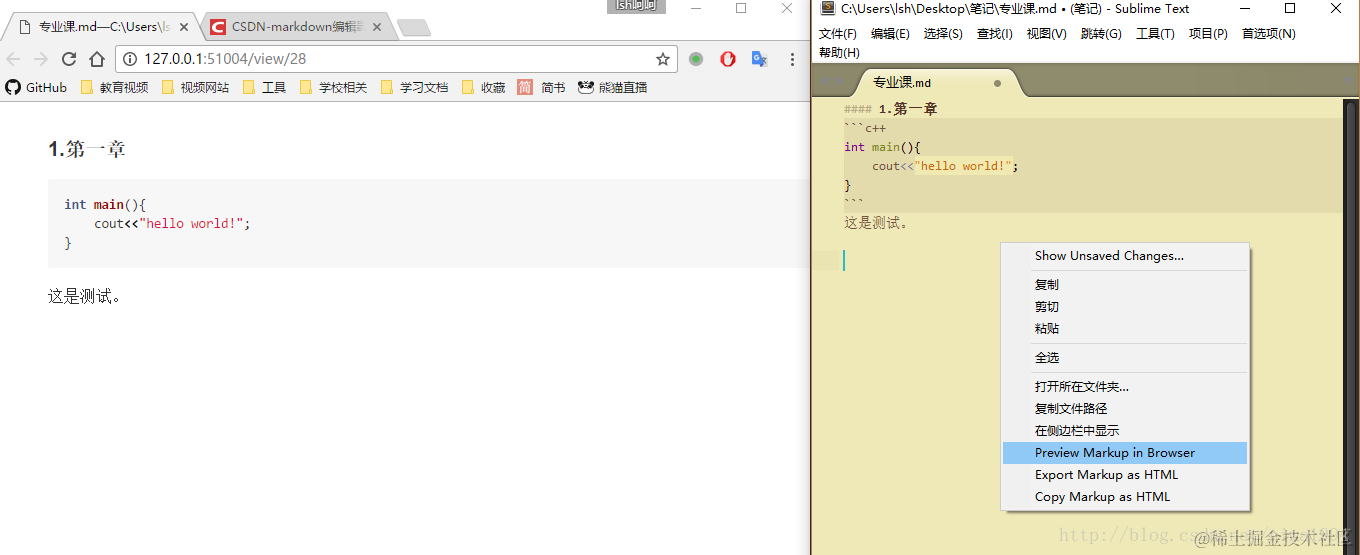Bookmark this page with star icon
The width and height of the screenshot is (1360, 555).
pos(662,59)
